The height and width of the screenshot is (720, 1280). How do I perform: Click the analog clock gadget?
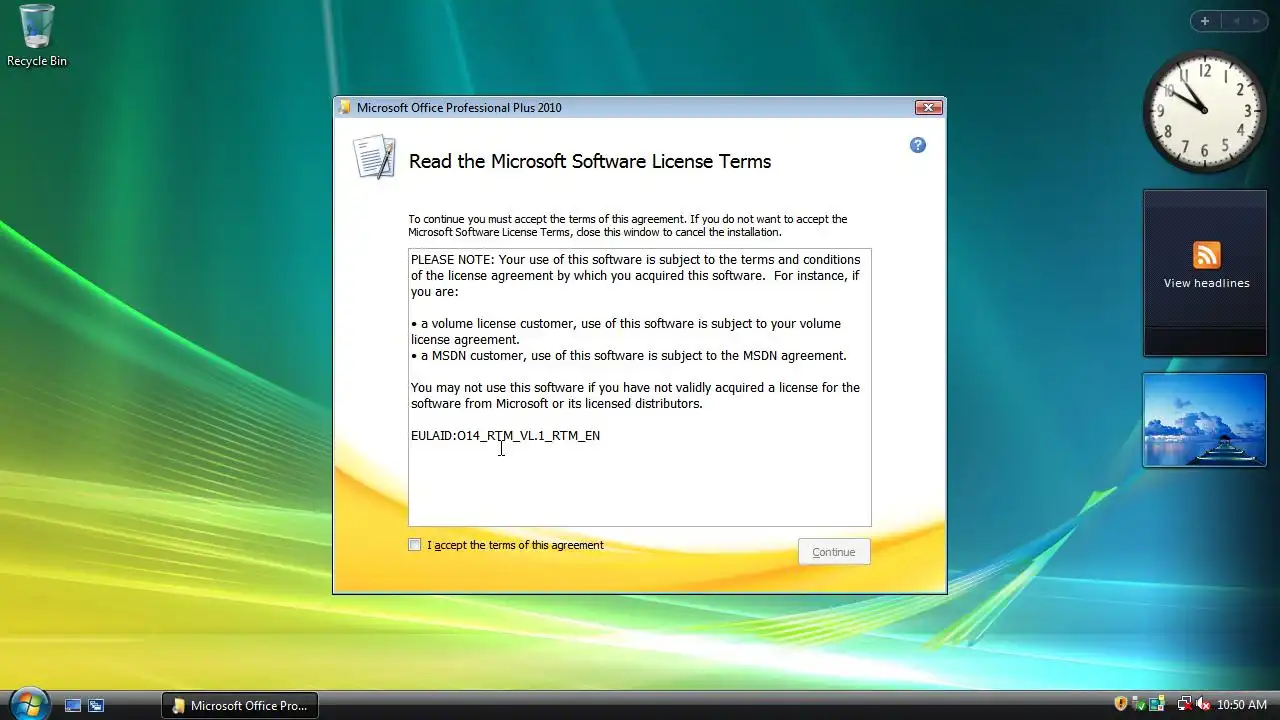coord(1205,111)
